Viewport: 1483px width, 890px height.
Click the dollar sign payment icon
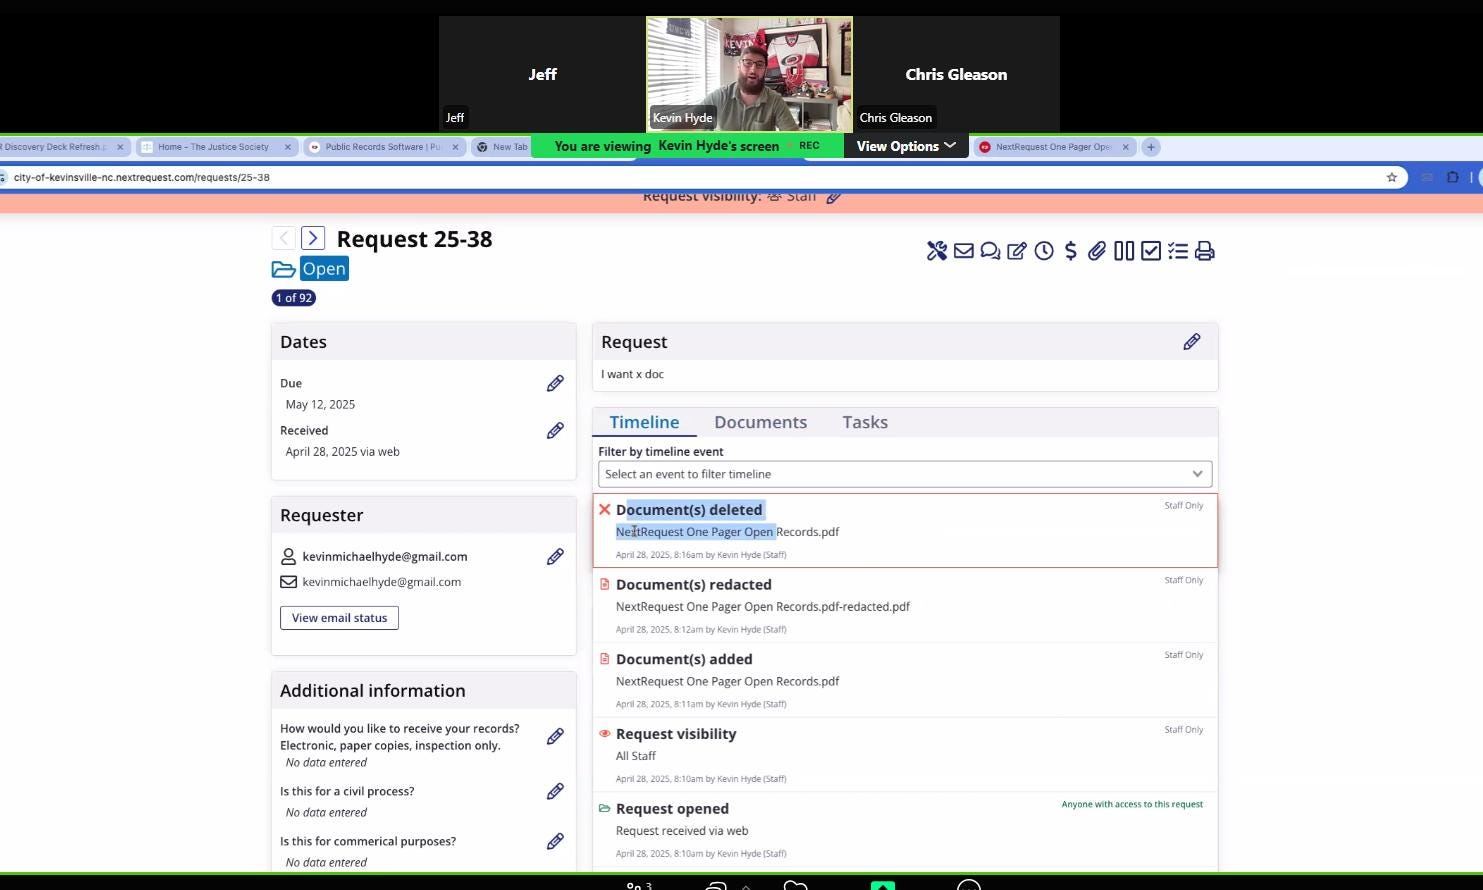[1071, 251]
